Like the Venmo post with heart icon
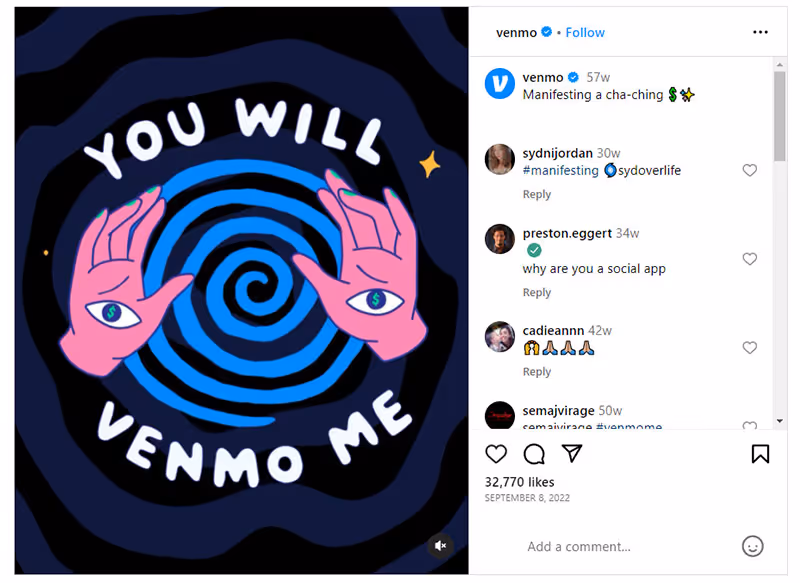Viewport: 800px width, 583px height. (495, 453)
